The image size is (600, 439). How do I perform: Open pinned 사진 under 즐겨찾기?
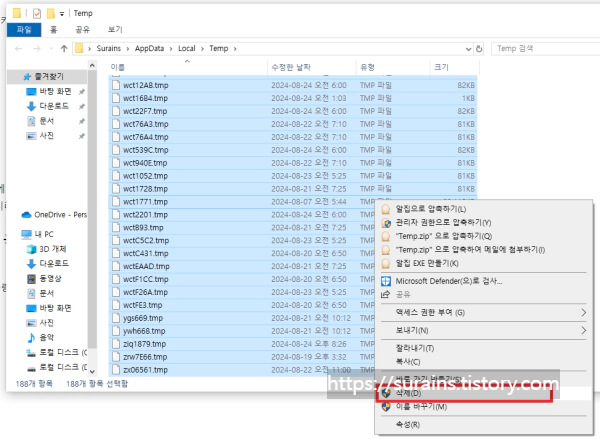pyautogui.click(x=46, y=135)
